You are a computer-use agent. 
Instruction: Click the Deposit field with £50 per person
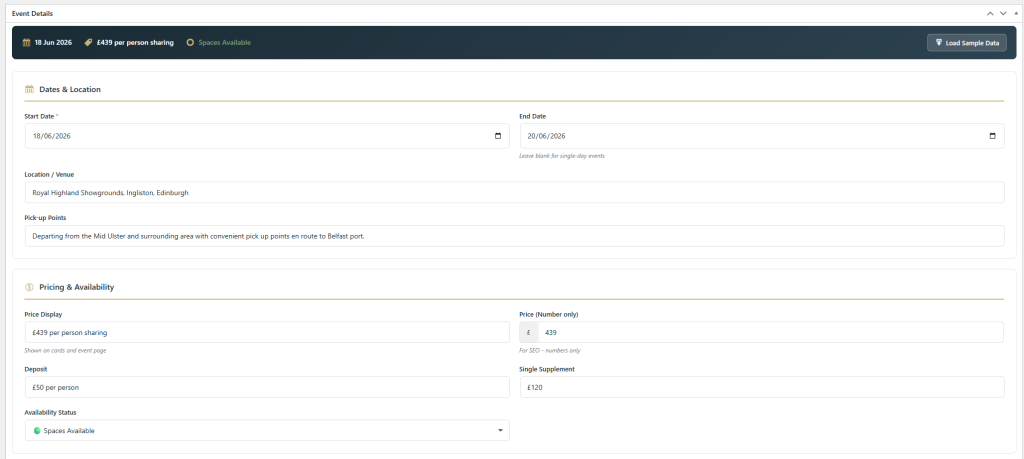[267, 387]
